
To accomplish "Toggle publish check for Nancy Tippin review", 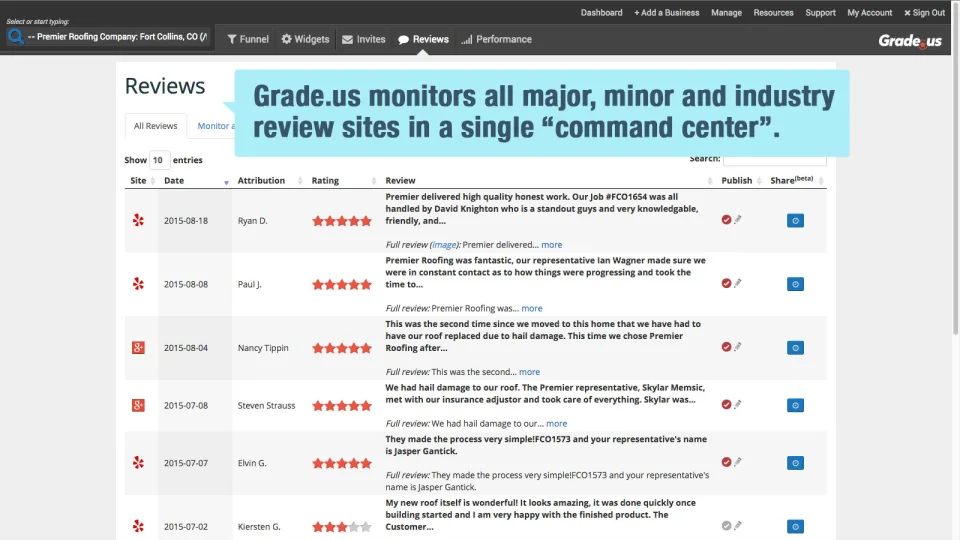I will (726, 347).
